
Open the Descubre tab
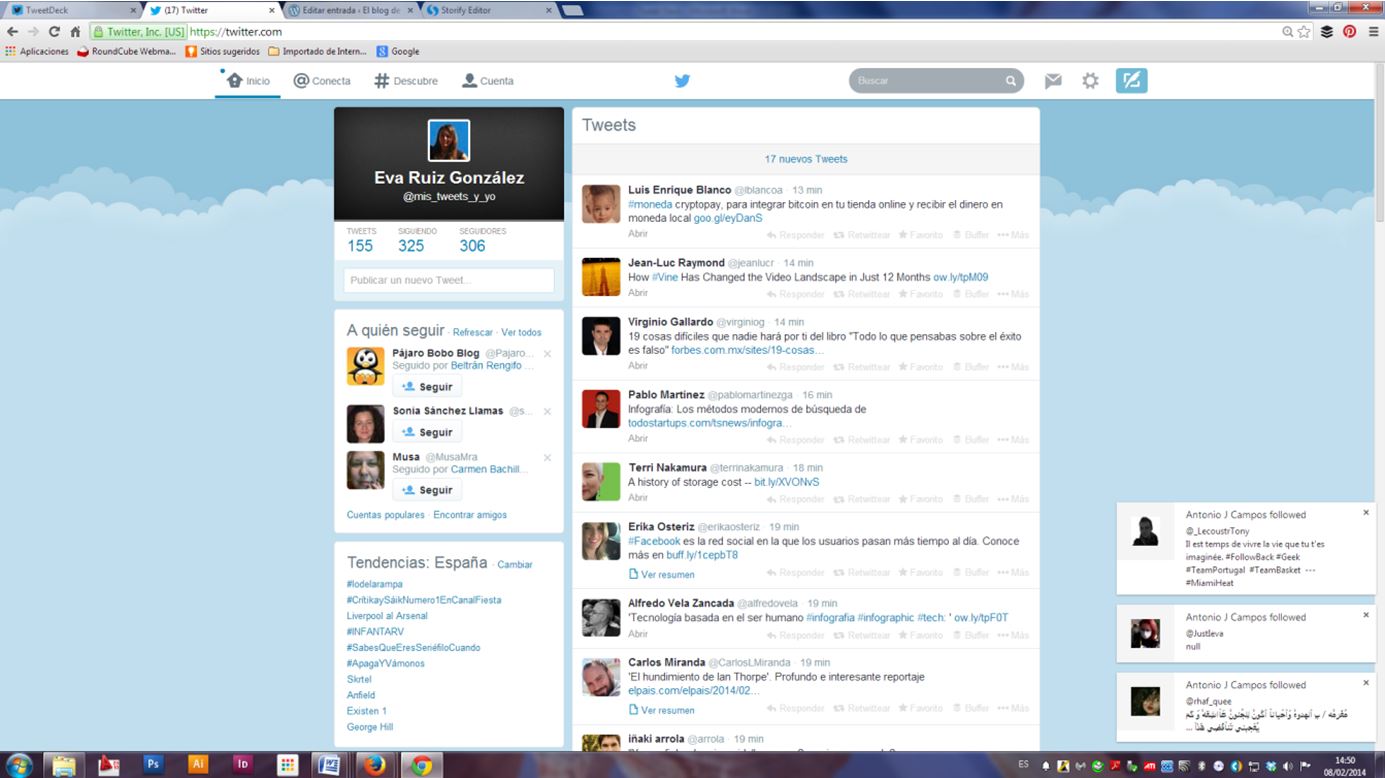click(x=406, y=81)
